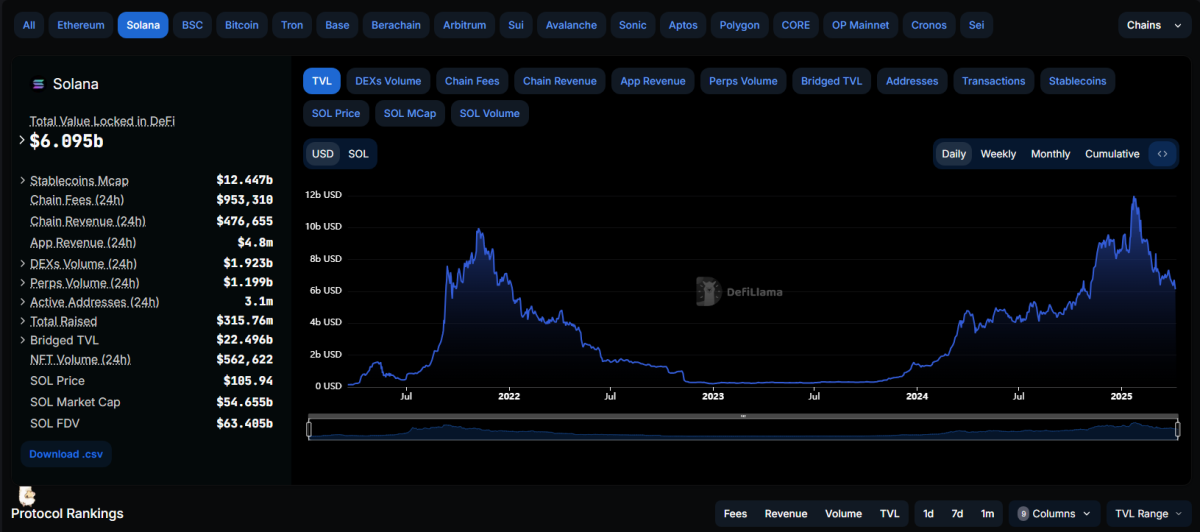Viewport: 1200px width, 532px height.
Task: Select the Daily chart interval
Action: 954,154
